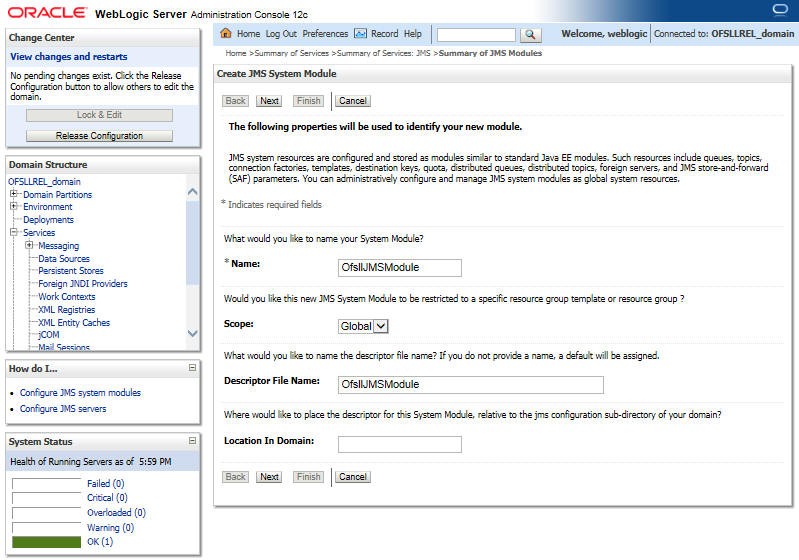Open Data Sources tree item
This screenshot has height=560, width=799.
pyautogui.click(x=64, y=258)
